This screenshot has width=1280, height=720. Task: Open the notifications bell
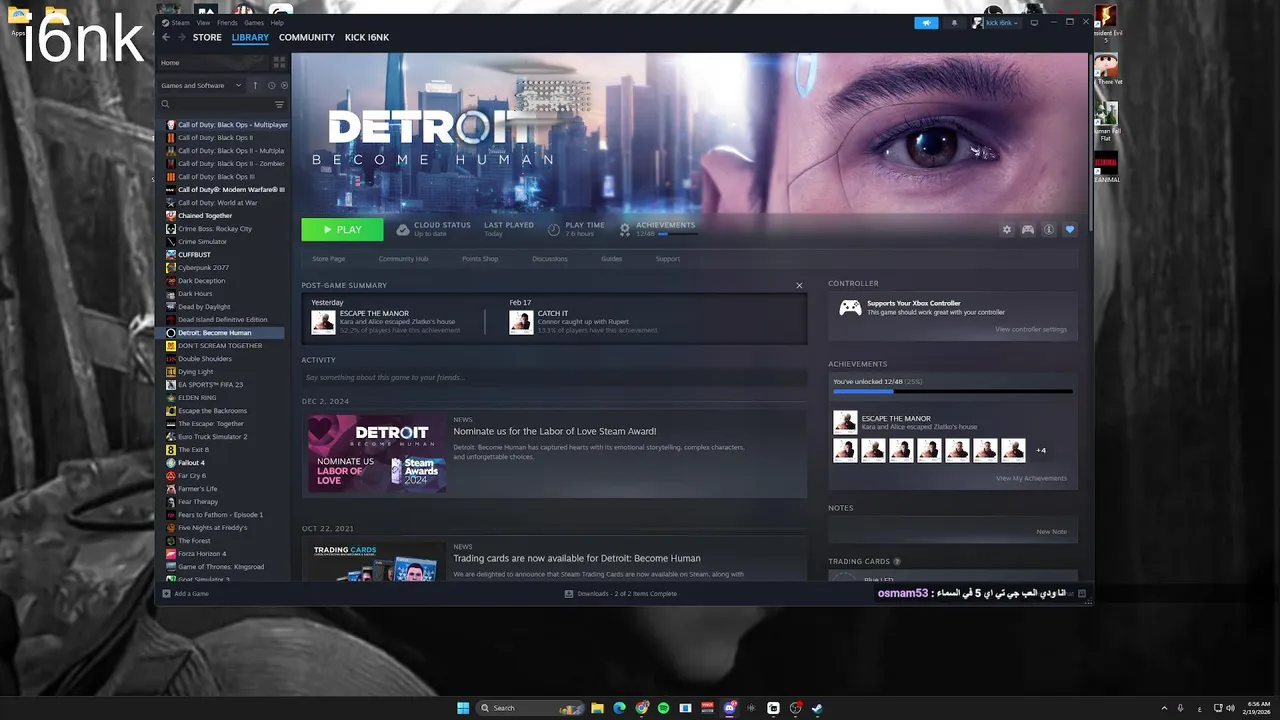coord(953,22)
